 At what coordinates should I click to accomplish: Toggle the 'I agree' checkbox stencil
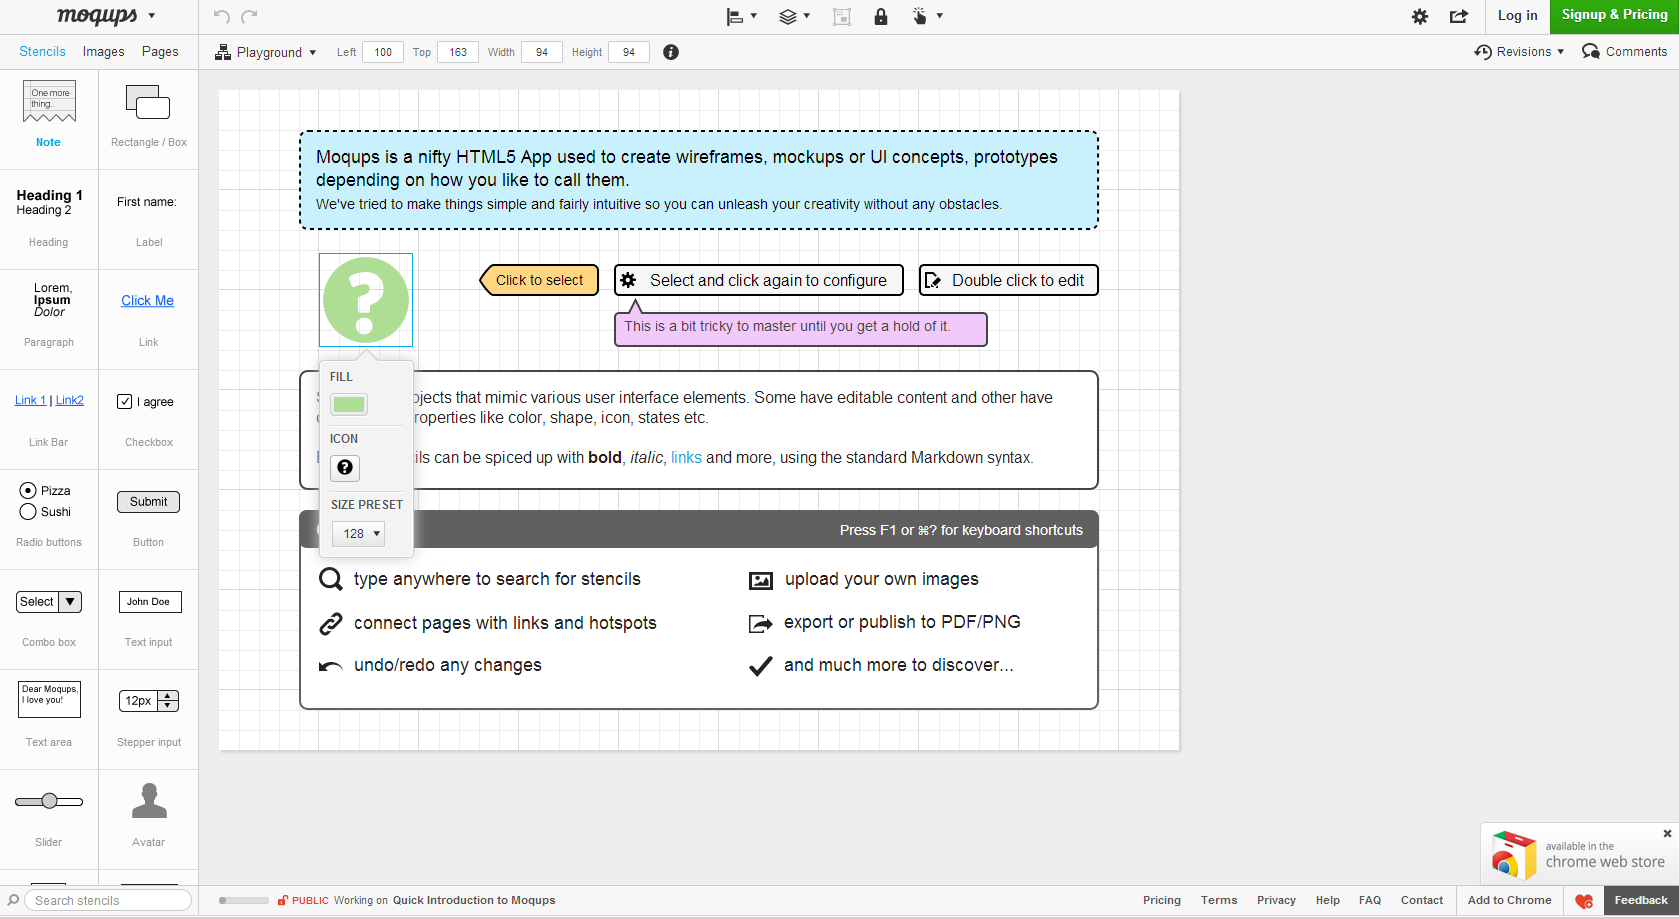125,402
